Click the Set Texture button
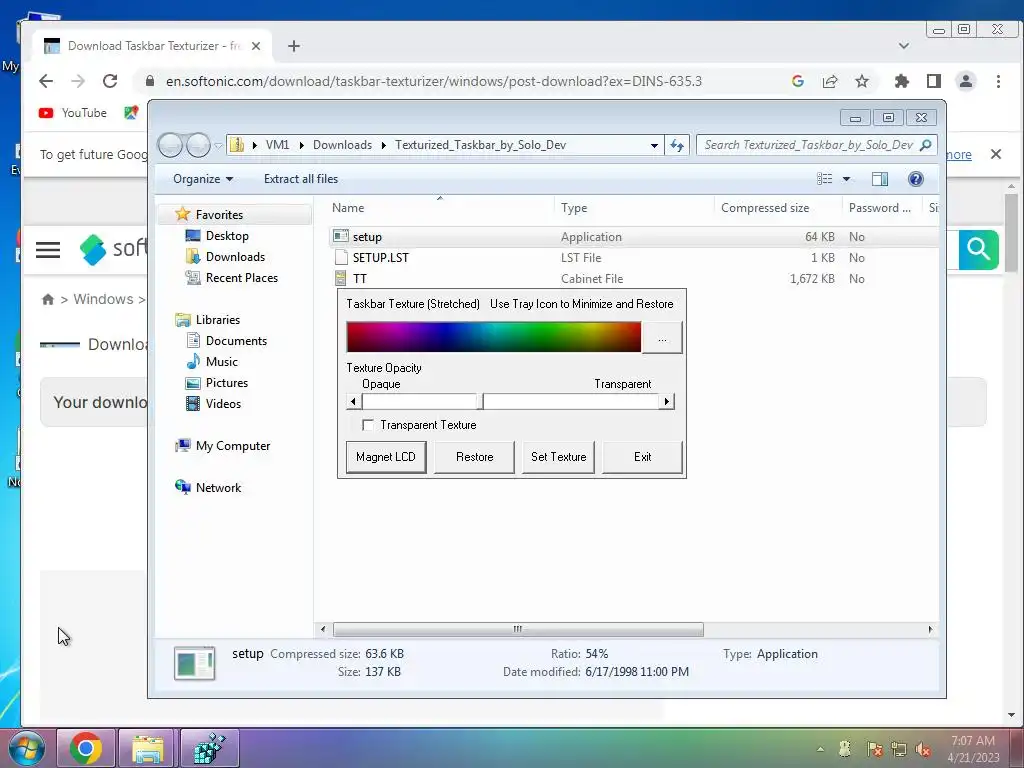This screenshot has width=1024, height=768. [x=558, y=456]
